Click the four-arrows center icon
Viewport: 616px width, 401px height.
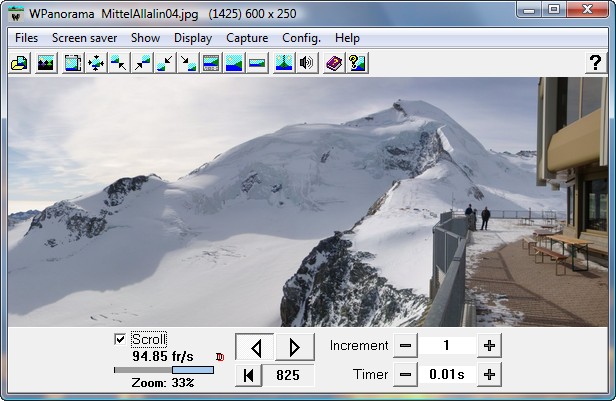click(96, 63)
